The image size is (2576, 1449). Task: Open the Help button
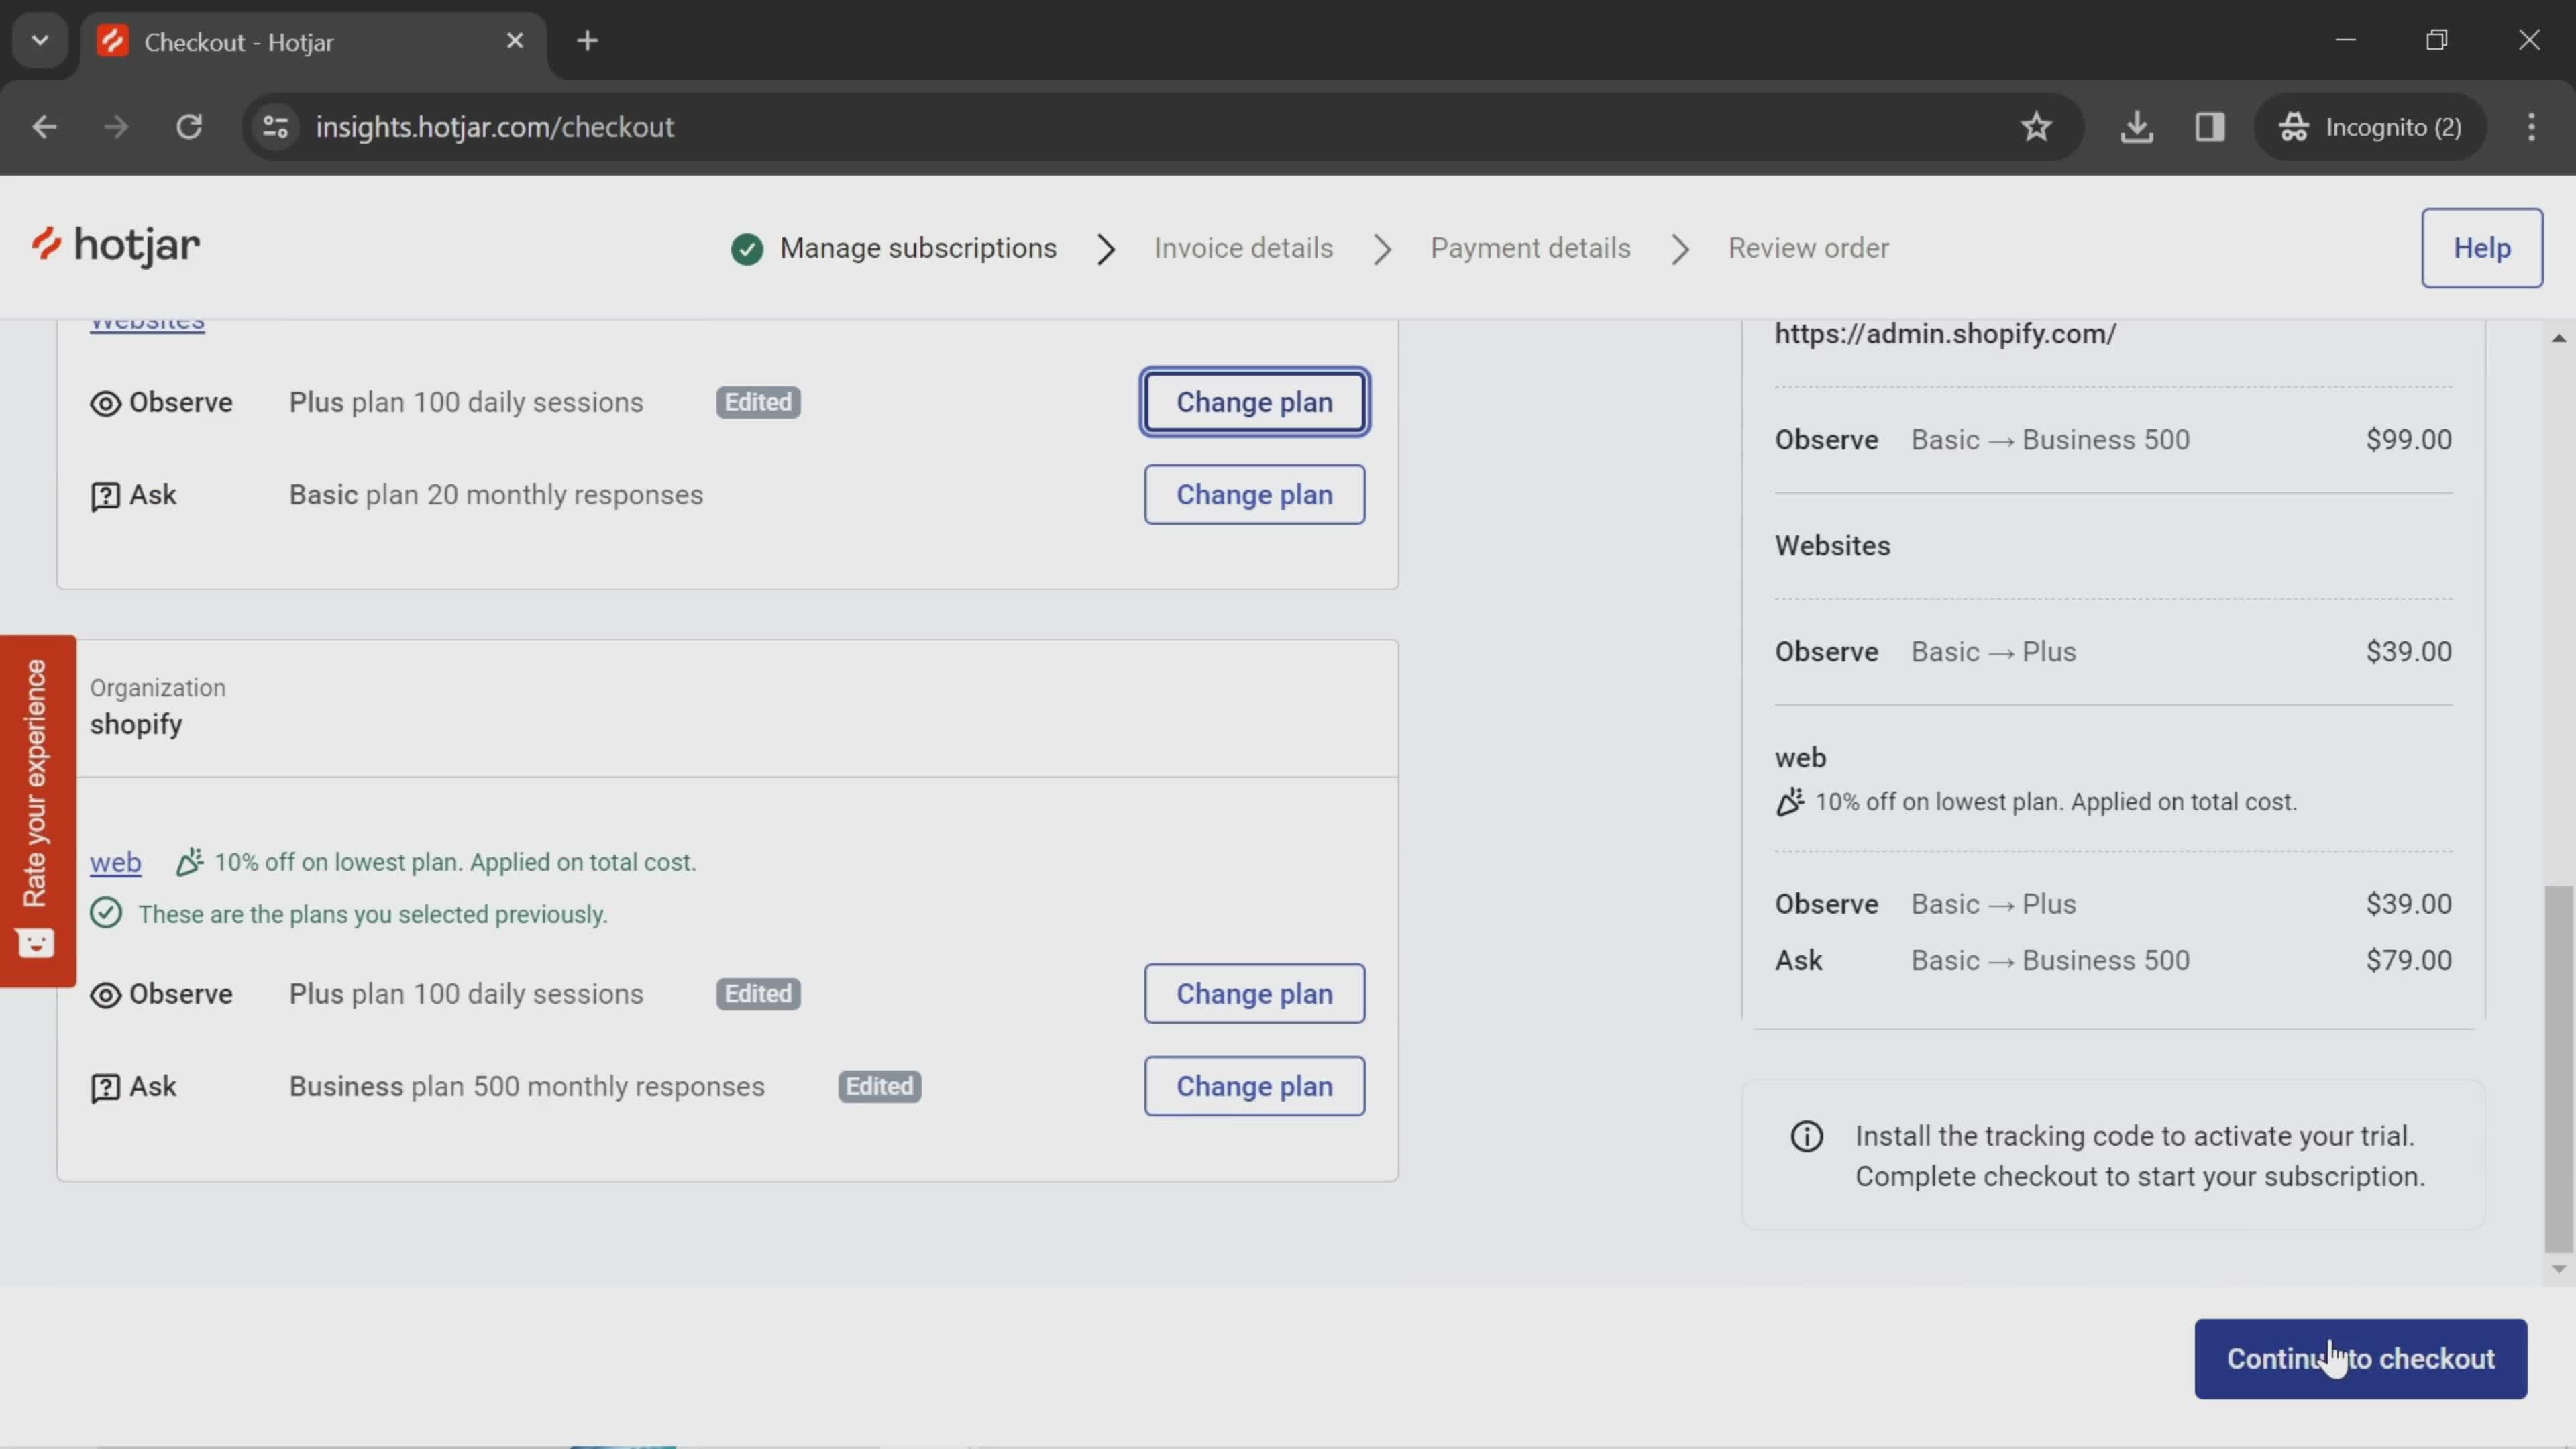[2481, 248]
